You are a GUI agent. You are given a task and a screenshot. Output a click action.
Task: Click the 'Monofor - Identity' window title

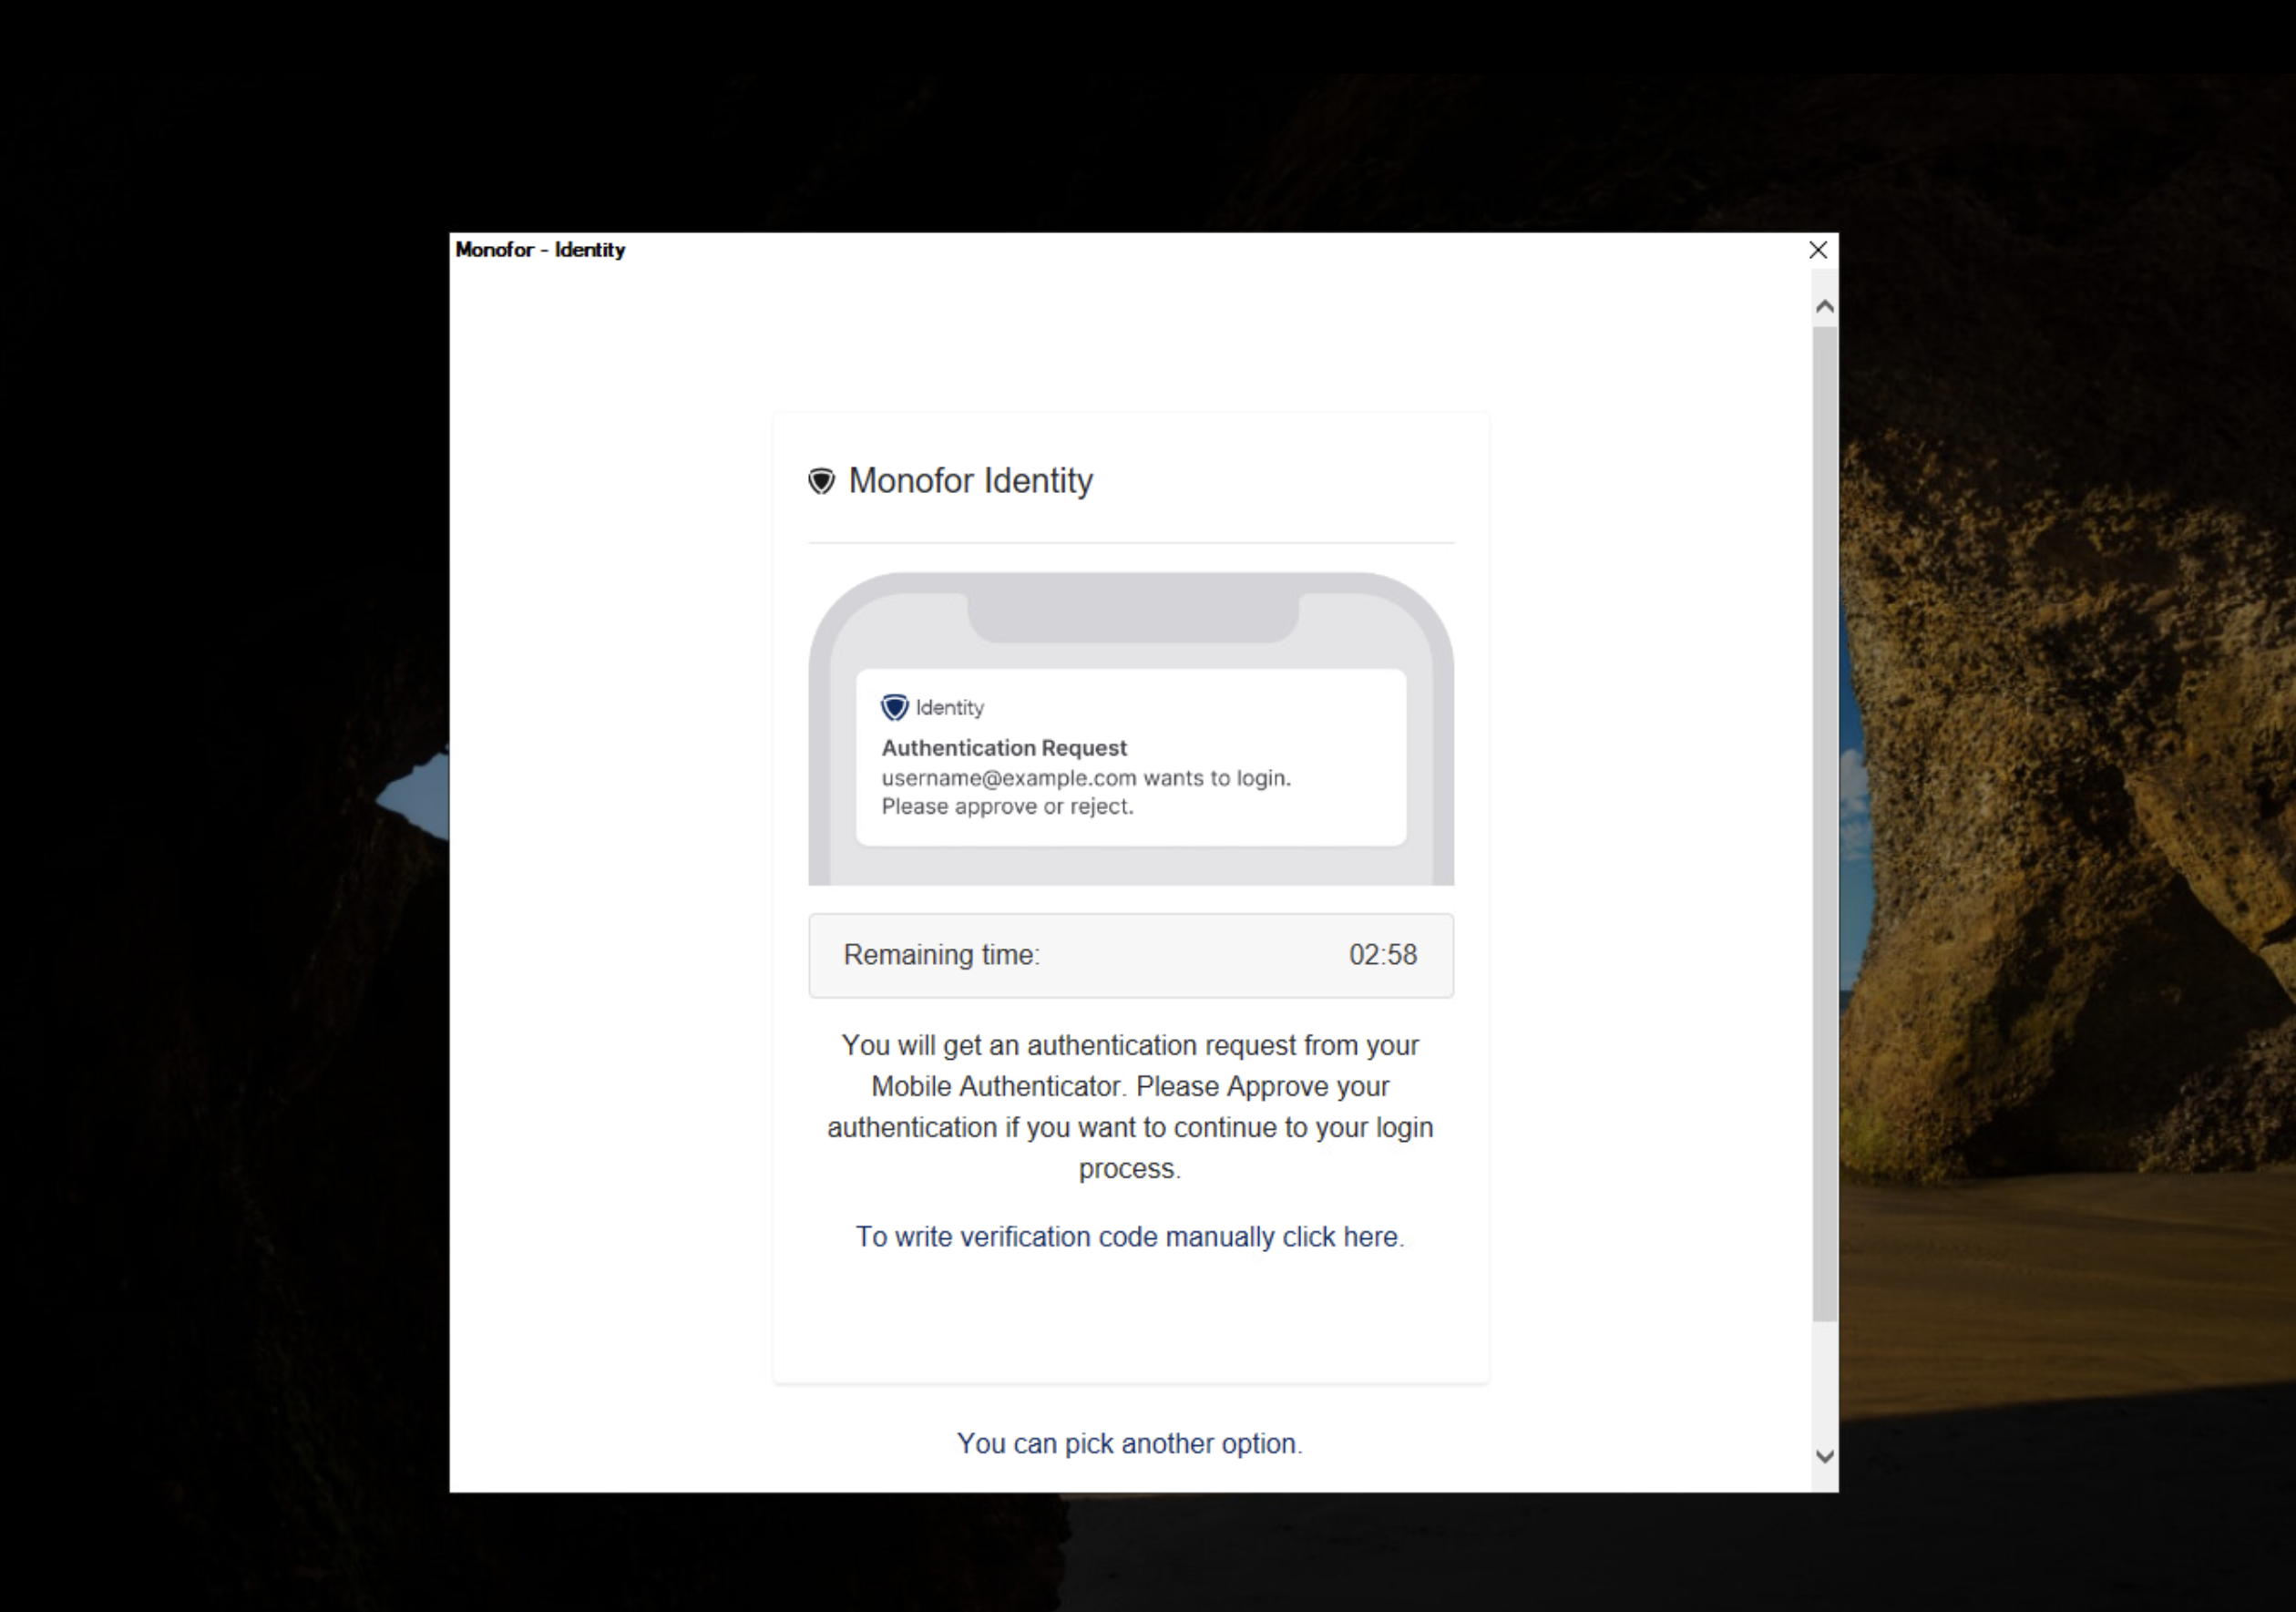click(x=540, y=250)
